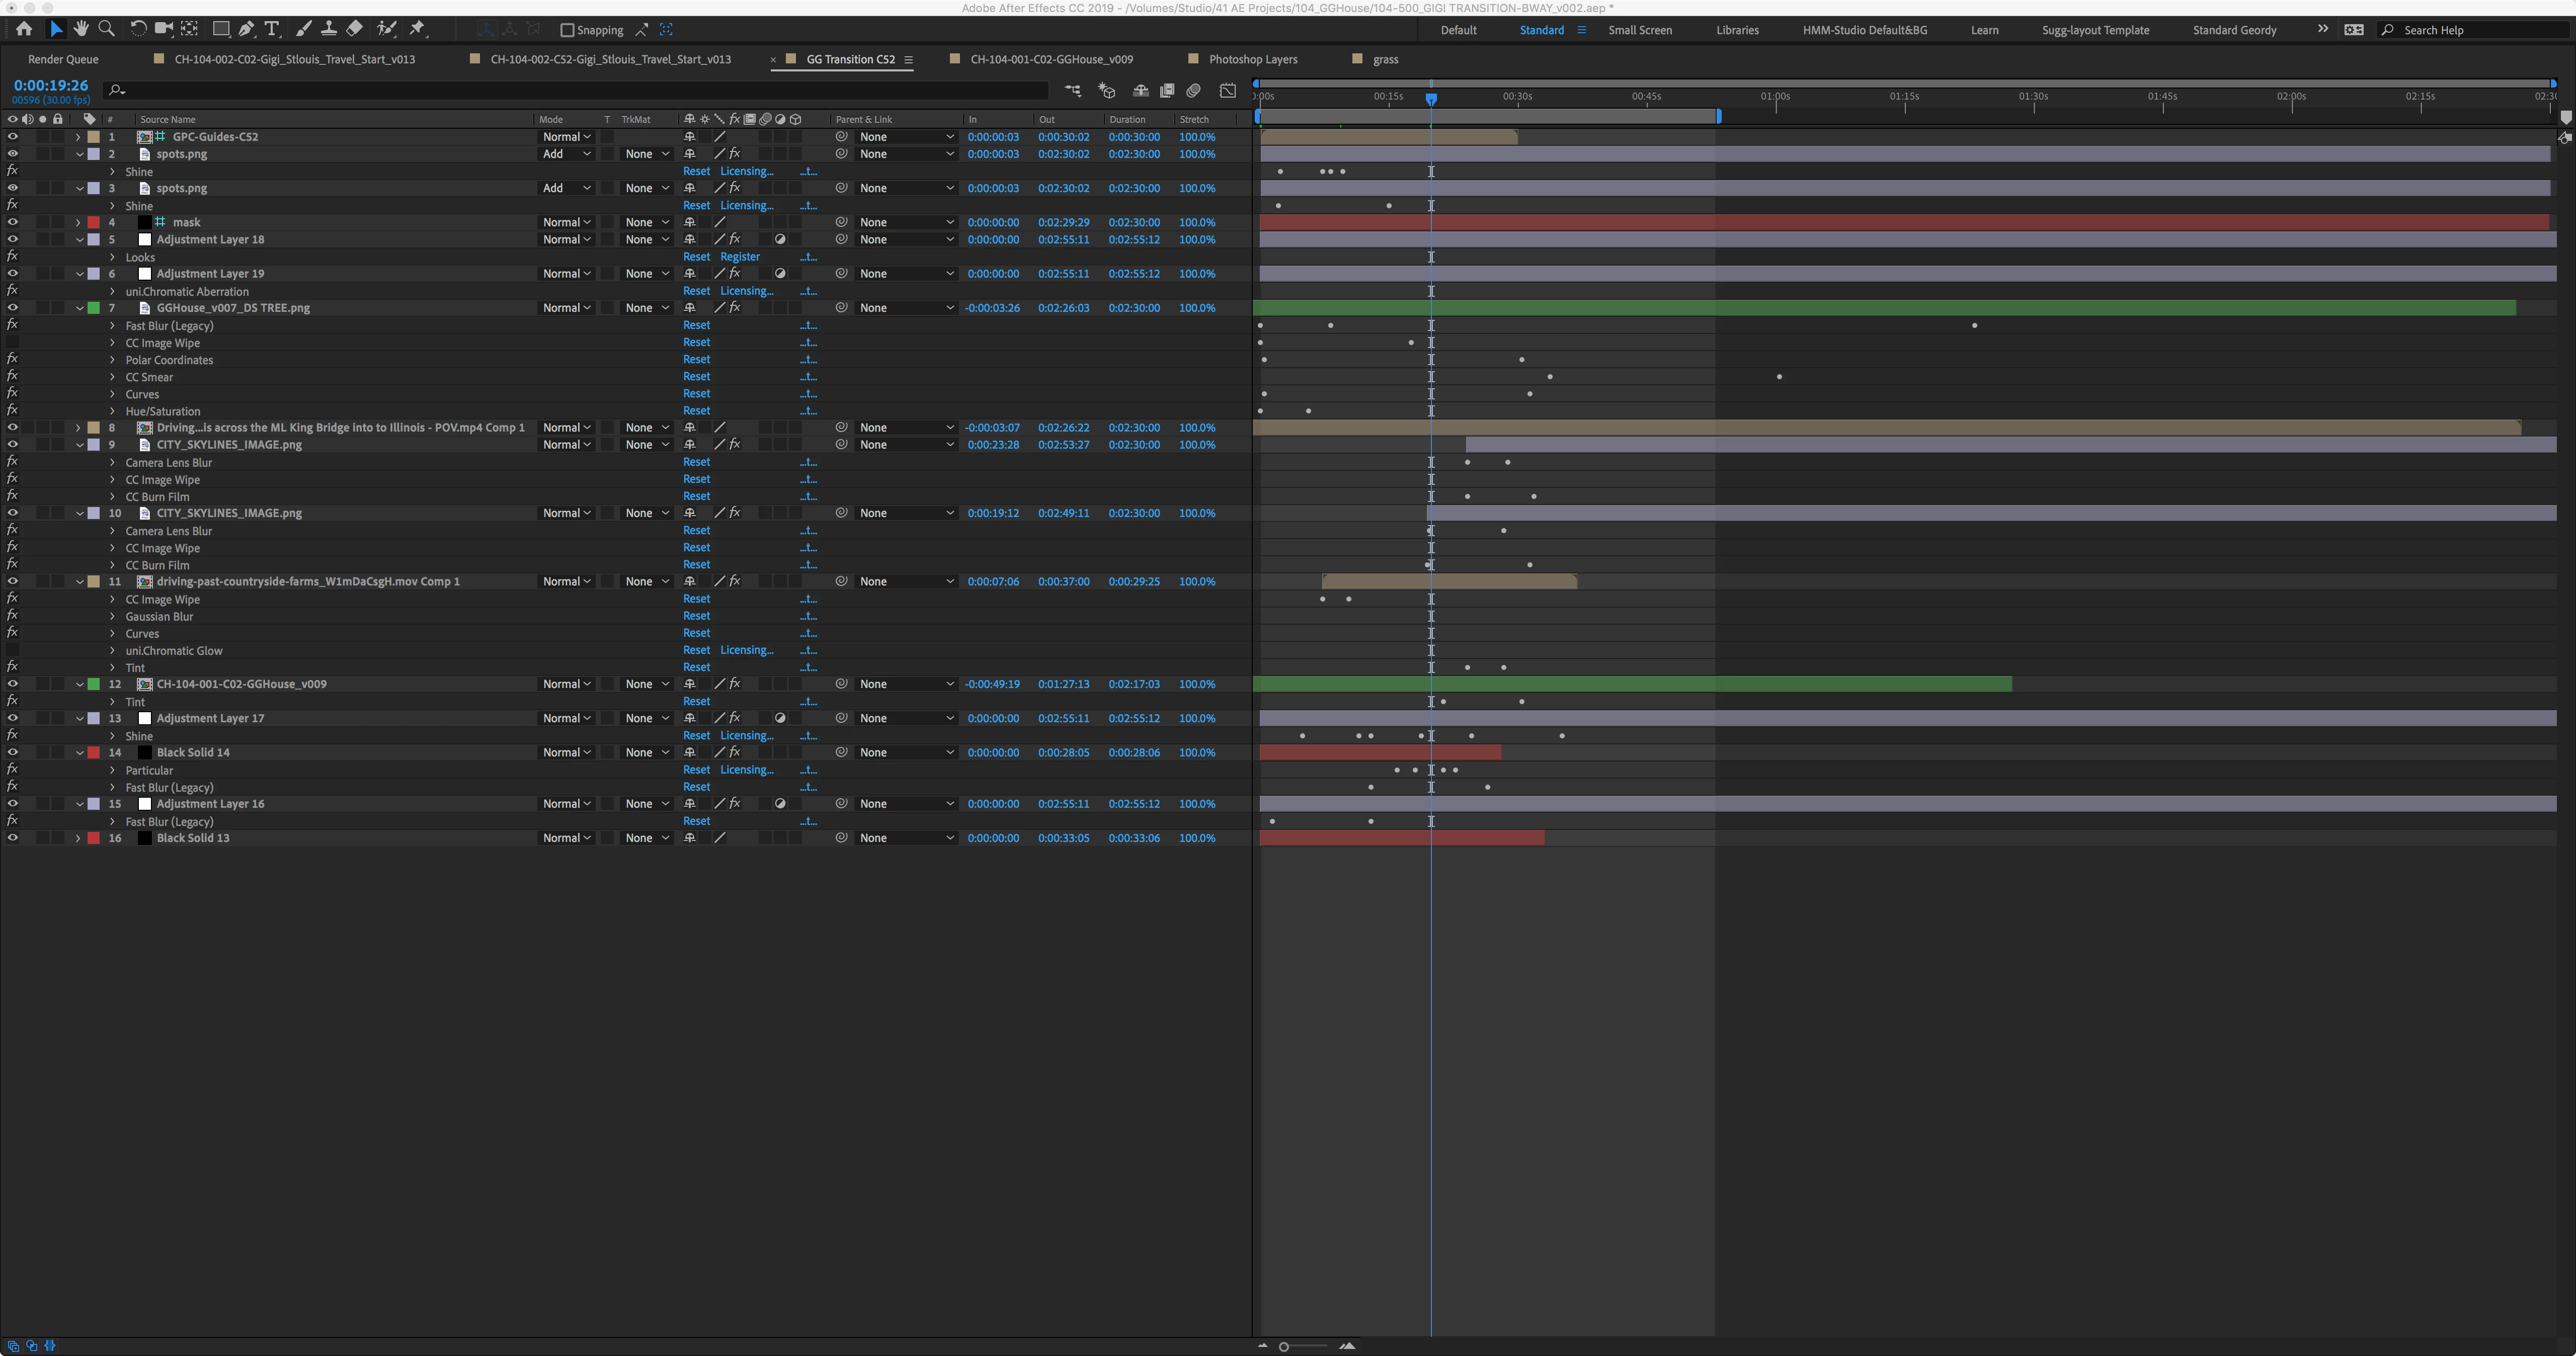
Task: Select the Zoom tool in toolbar
Action: (106, 29)
